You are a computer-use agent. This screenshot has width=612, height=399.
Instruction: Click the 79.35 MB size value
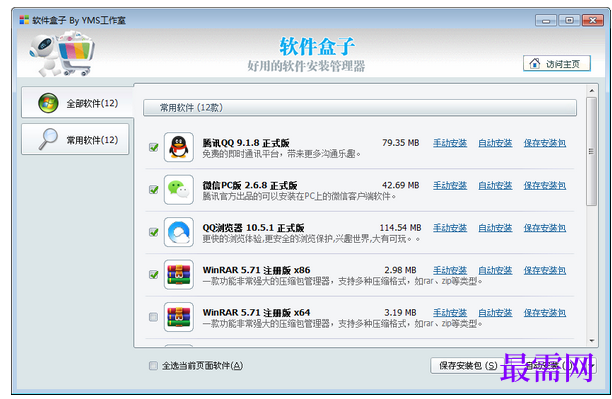click(x=400, y=143)
